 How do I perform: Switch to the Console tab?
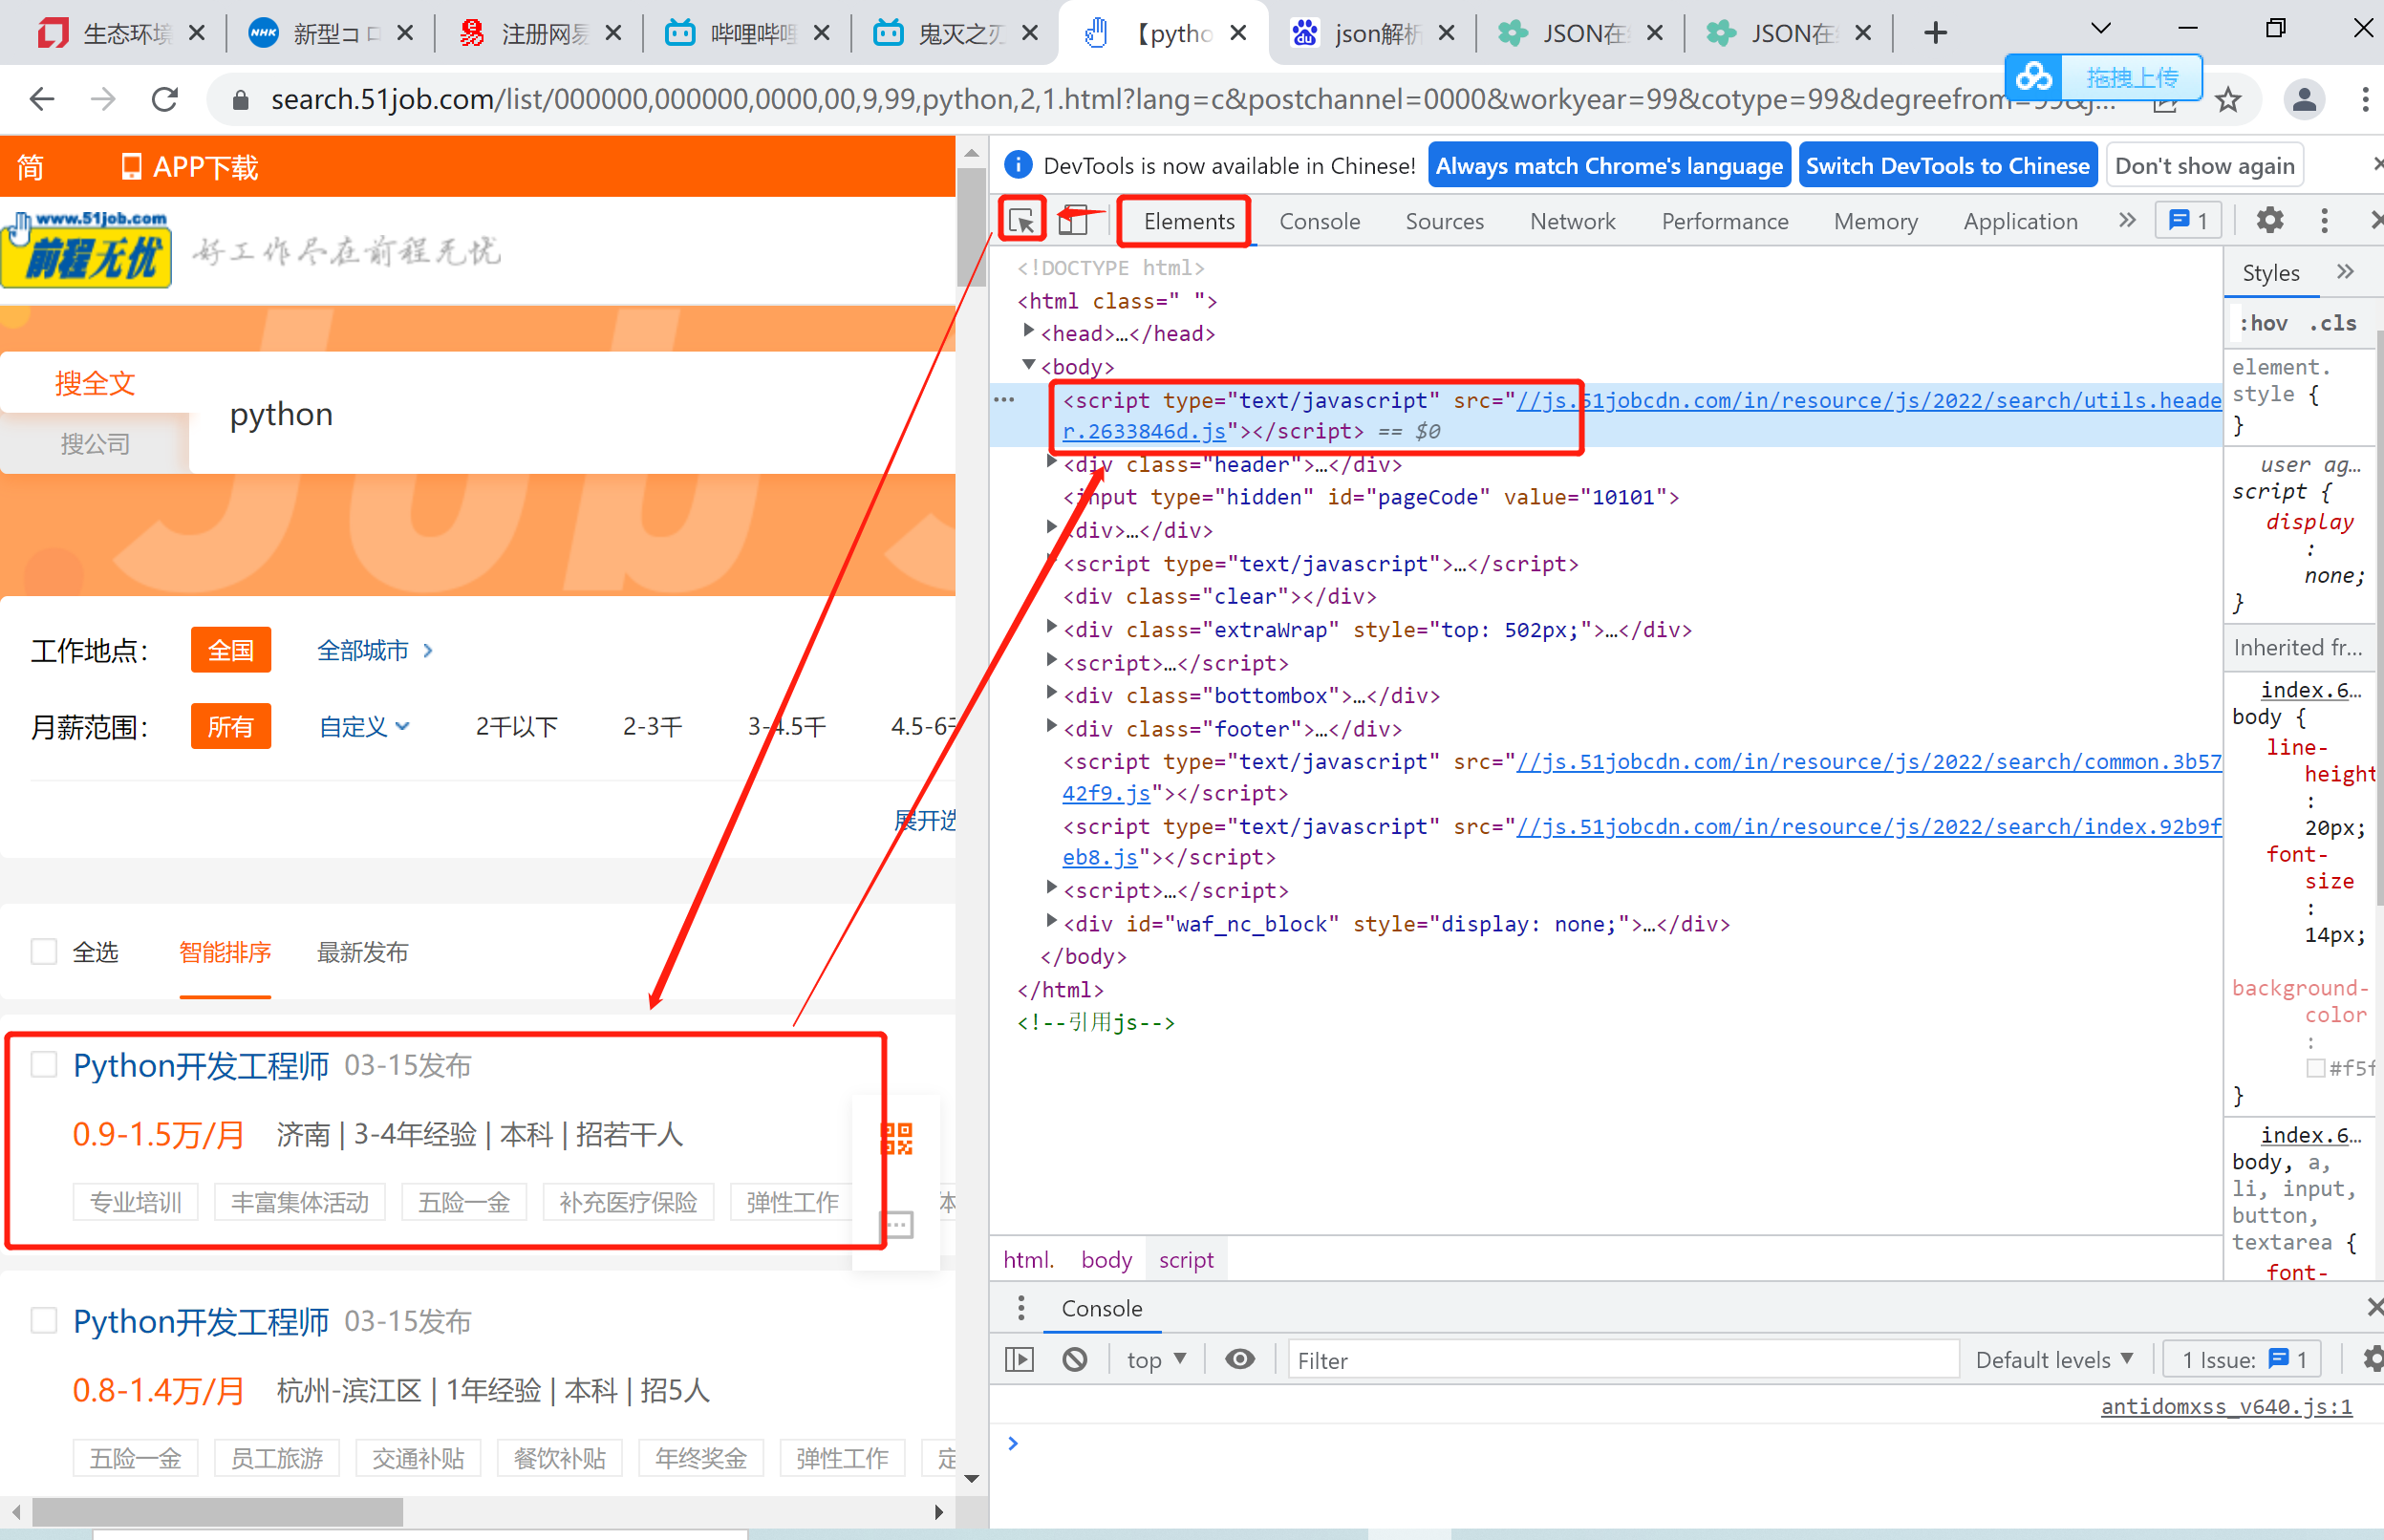(1319, 221)
